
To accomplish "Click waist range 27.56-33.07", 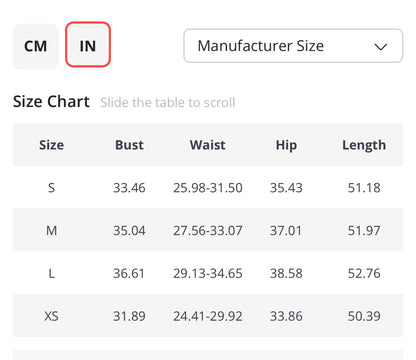I will click(208, 230).
